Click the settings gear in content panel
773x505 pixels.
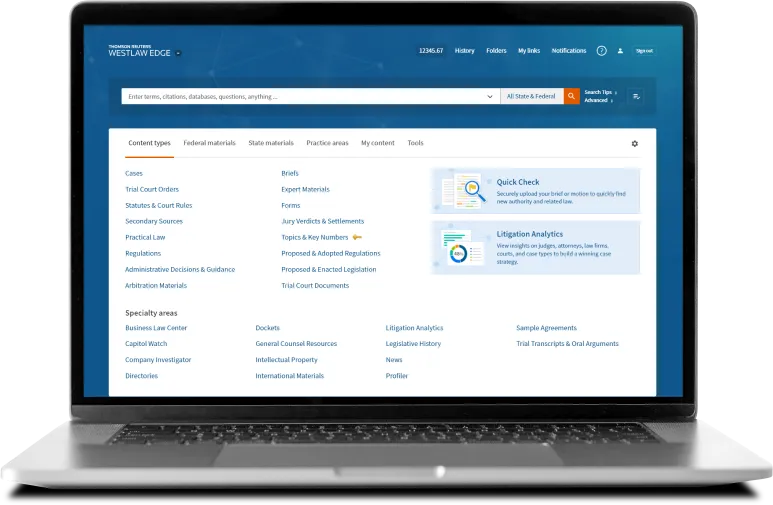[634, 144]
